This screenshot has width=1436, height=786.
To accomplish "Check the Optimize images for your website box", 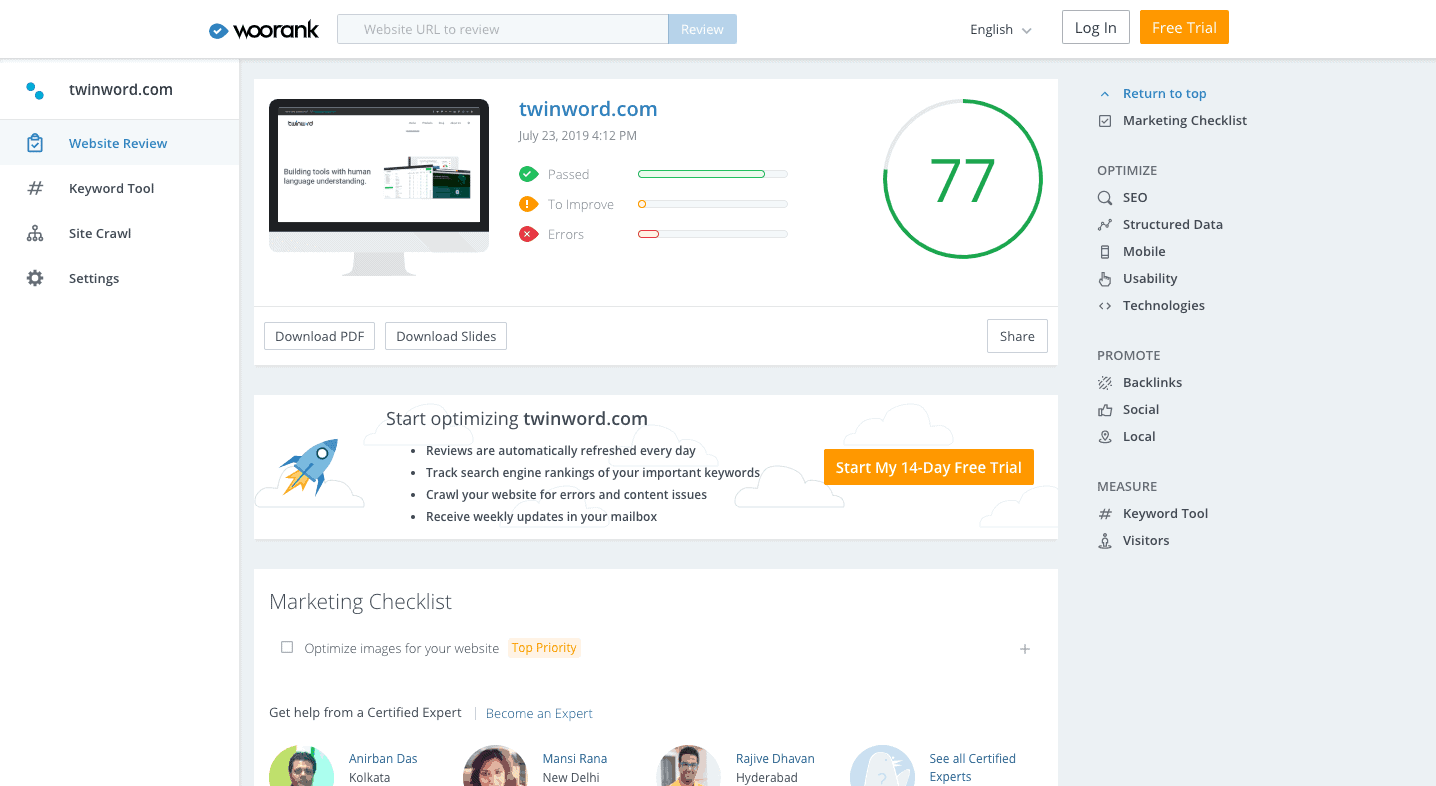I will pyautogui.click(x=287, y=647).
